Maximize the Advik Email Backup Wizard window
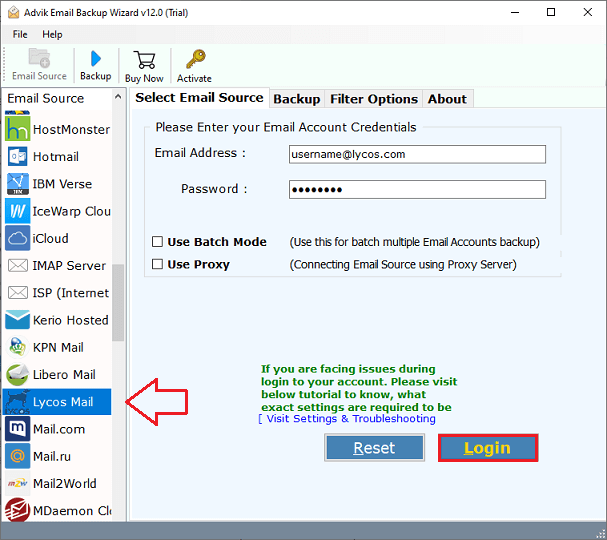The image size is (607, 540). (551, 12)
